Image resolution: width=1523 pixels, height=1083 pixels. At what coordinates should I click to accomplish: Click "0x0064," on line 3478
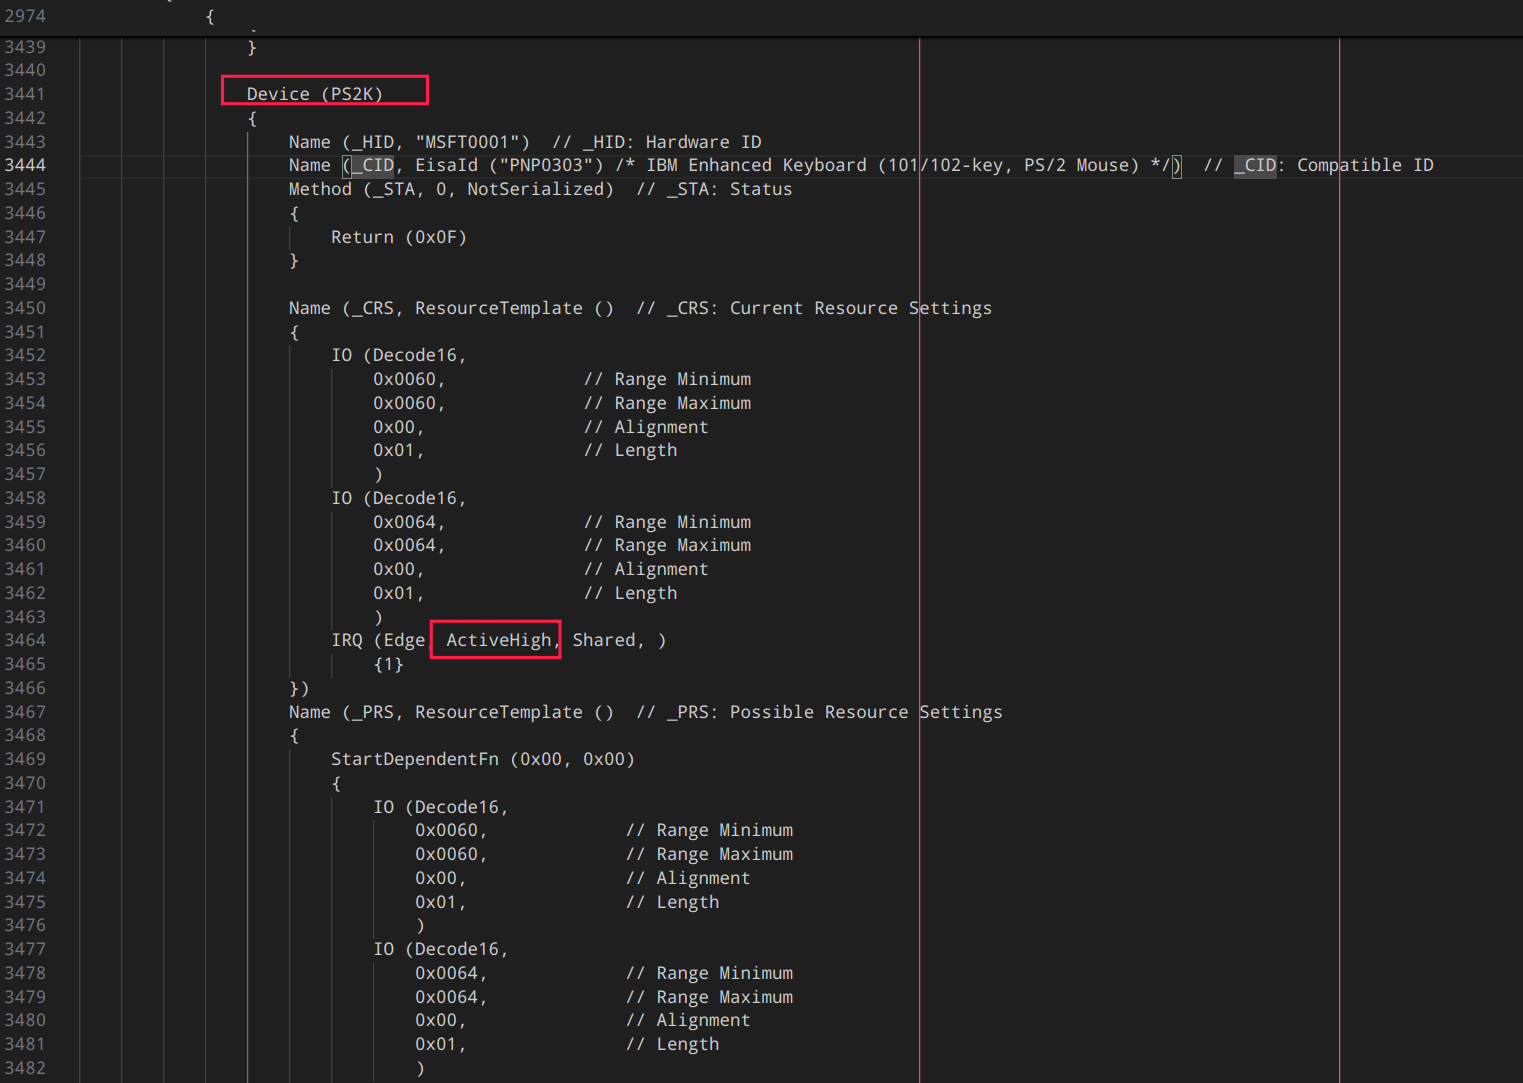click(x=451, y=973)
